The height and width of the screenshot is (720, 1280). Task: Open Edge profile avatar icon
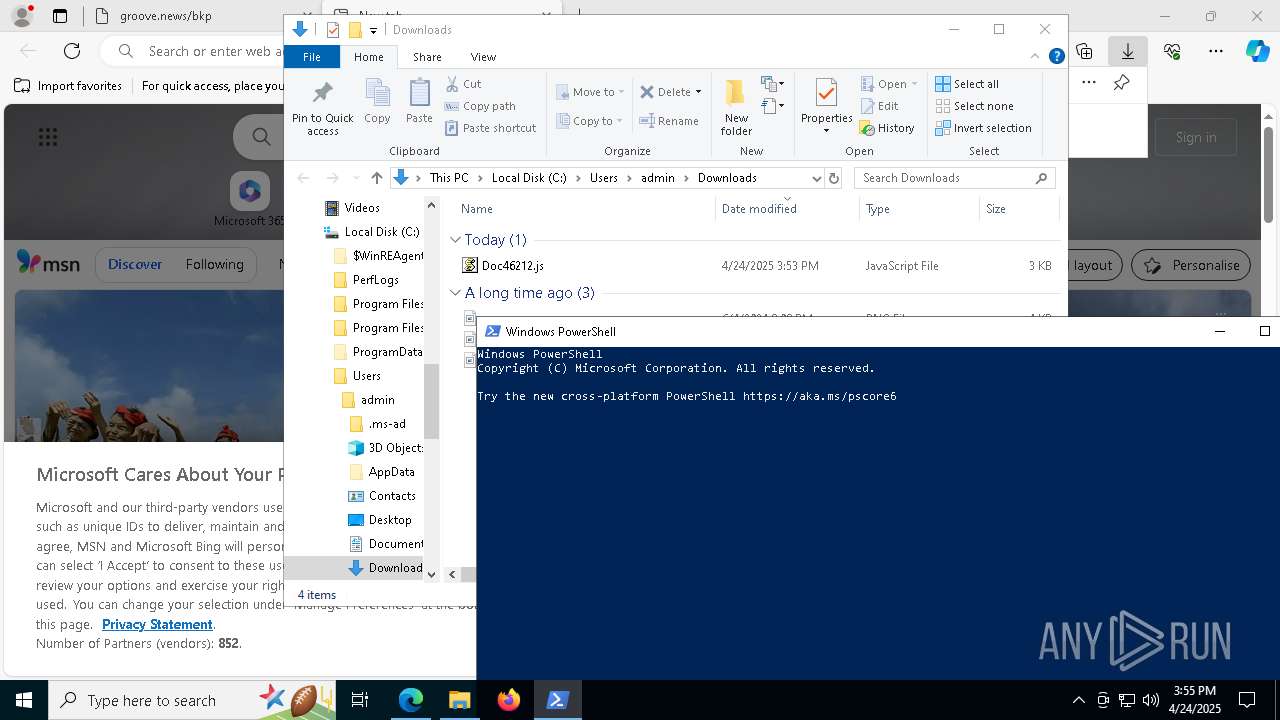[21, 16]
